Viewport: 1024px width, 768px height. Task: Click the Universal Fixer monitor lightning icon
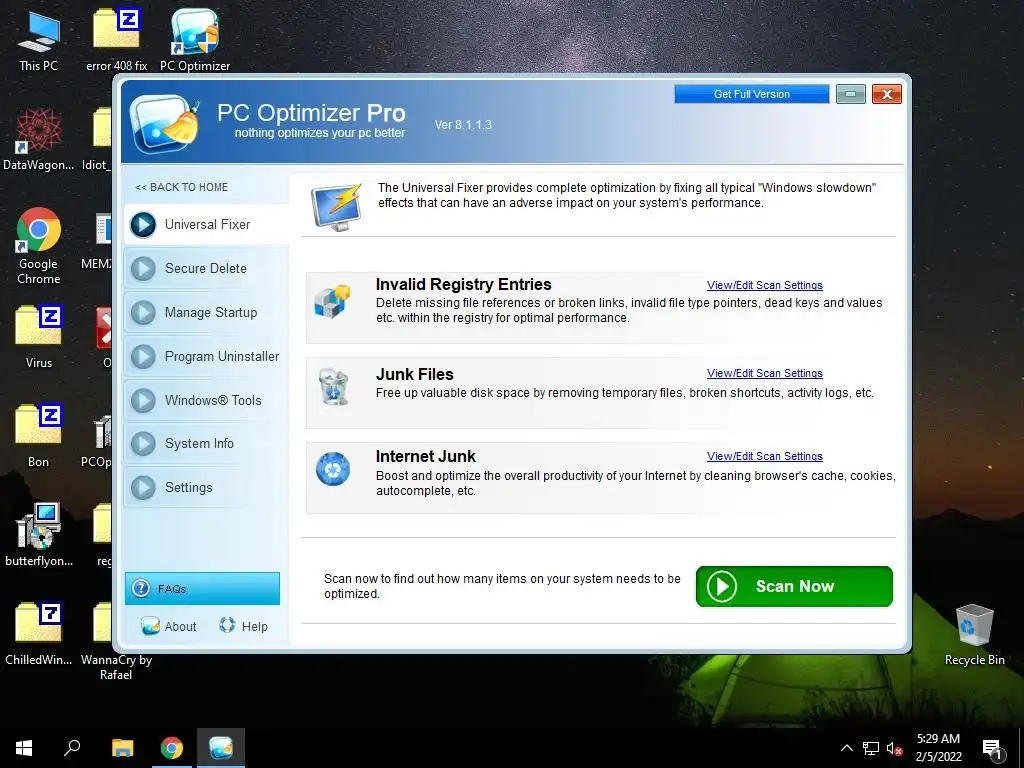point(336,207)
